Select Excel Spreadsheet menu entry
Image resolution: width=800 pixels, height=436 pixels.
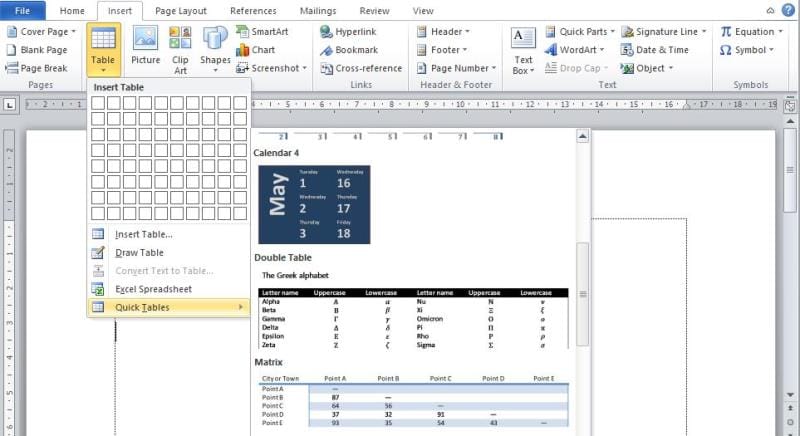(153, 289)
